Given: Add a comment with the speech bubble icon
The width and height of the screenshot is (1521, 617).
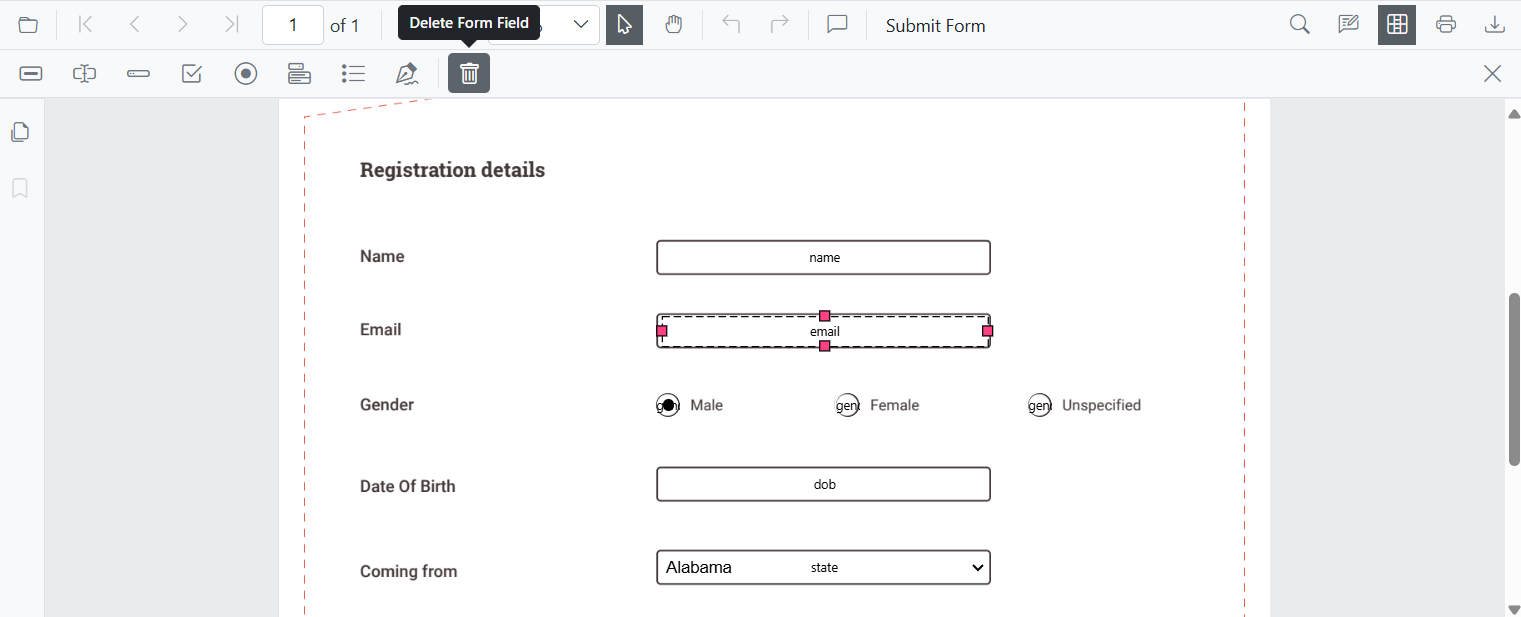Looking at the screenshot, I should [x=838, y=25].
